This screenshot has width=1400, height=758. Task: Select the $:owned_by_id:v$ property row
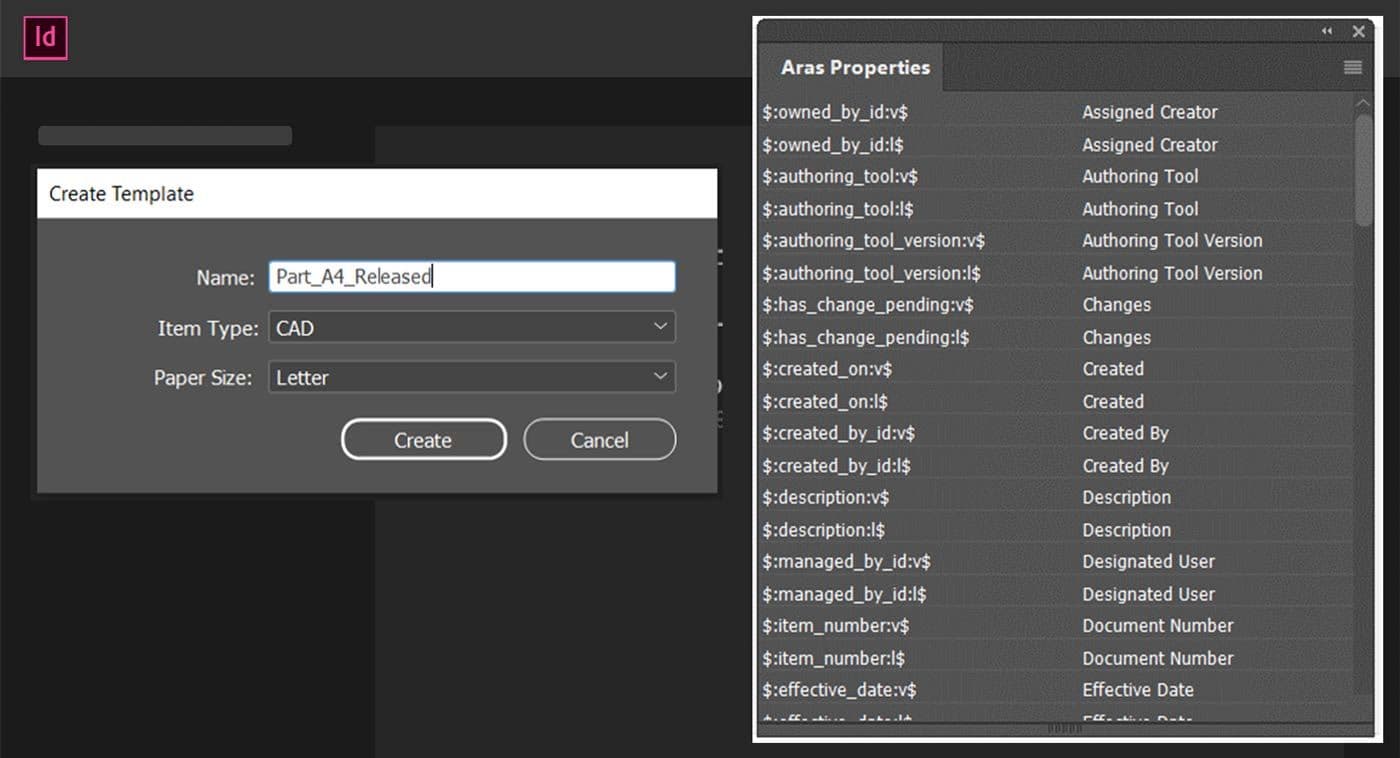pos(1056,112)
